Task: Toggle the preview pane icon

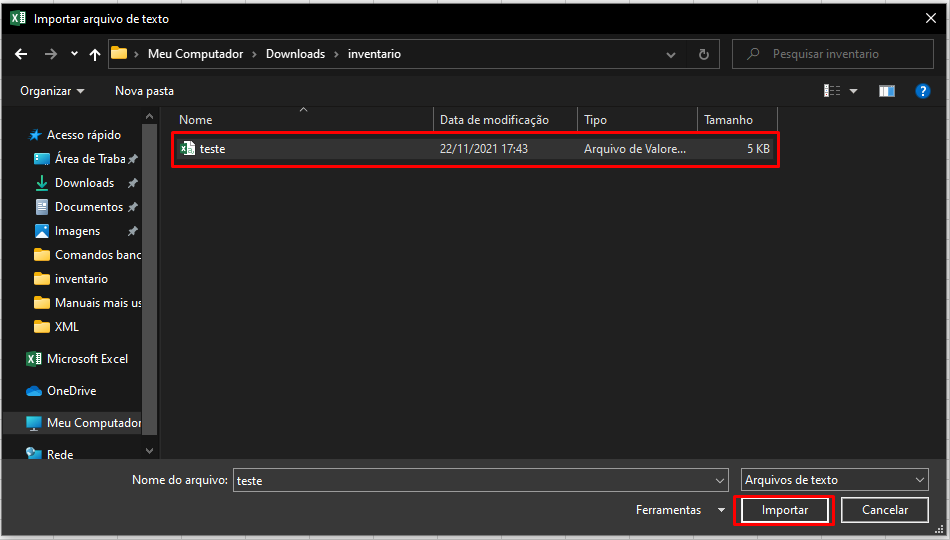Action: click(x=887, y=91)
